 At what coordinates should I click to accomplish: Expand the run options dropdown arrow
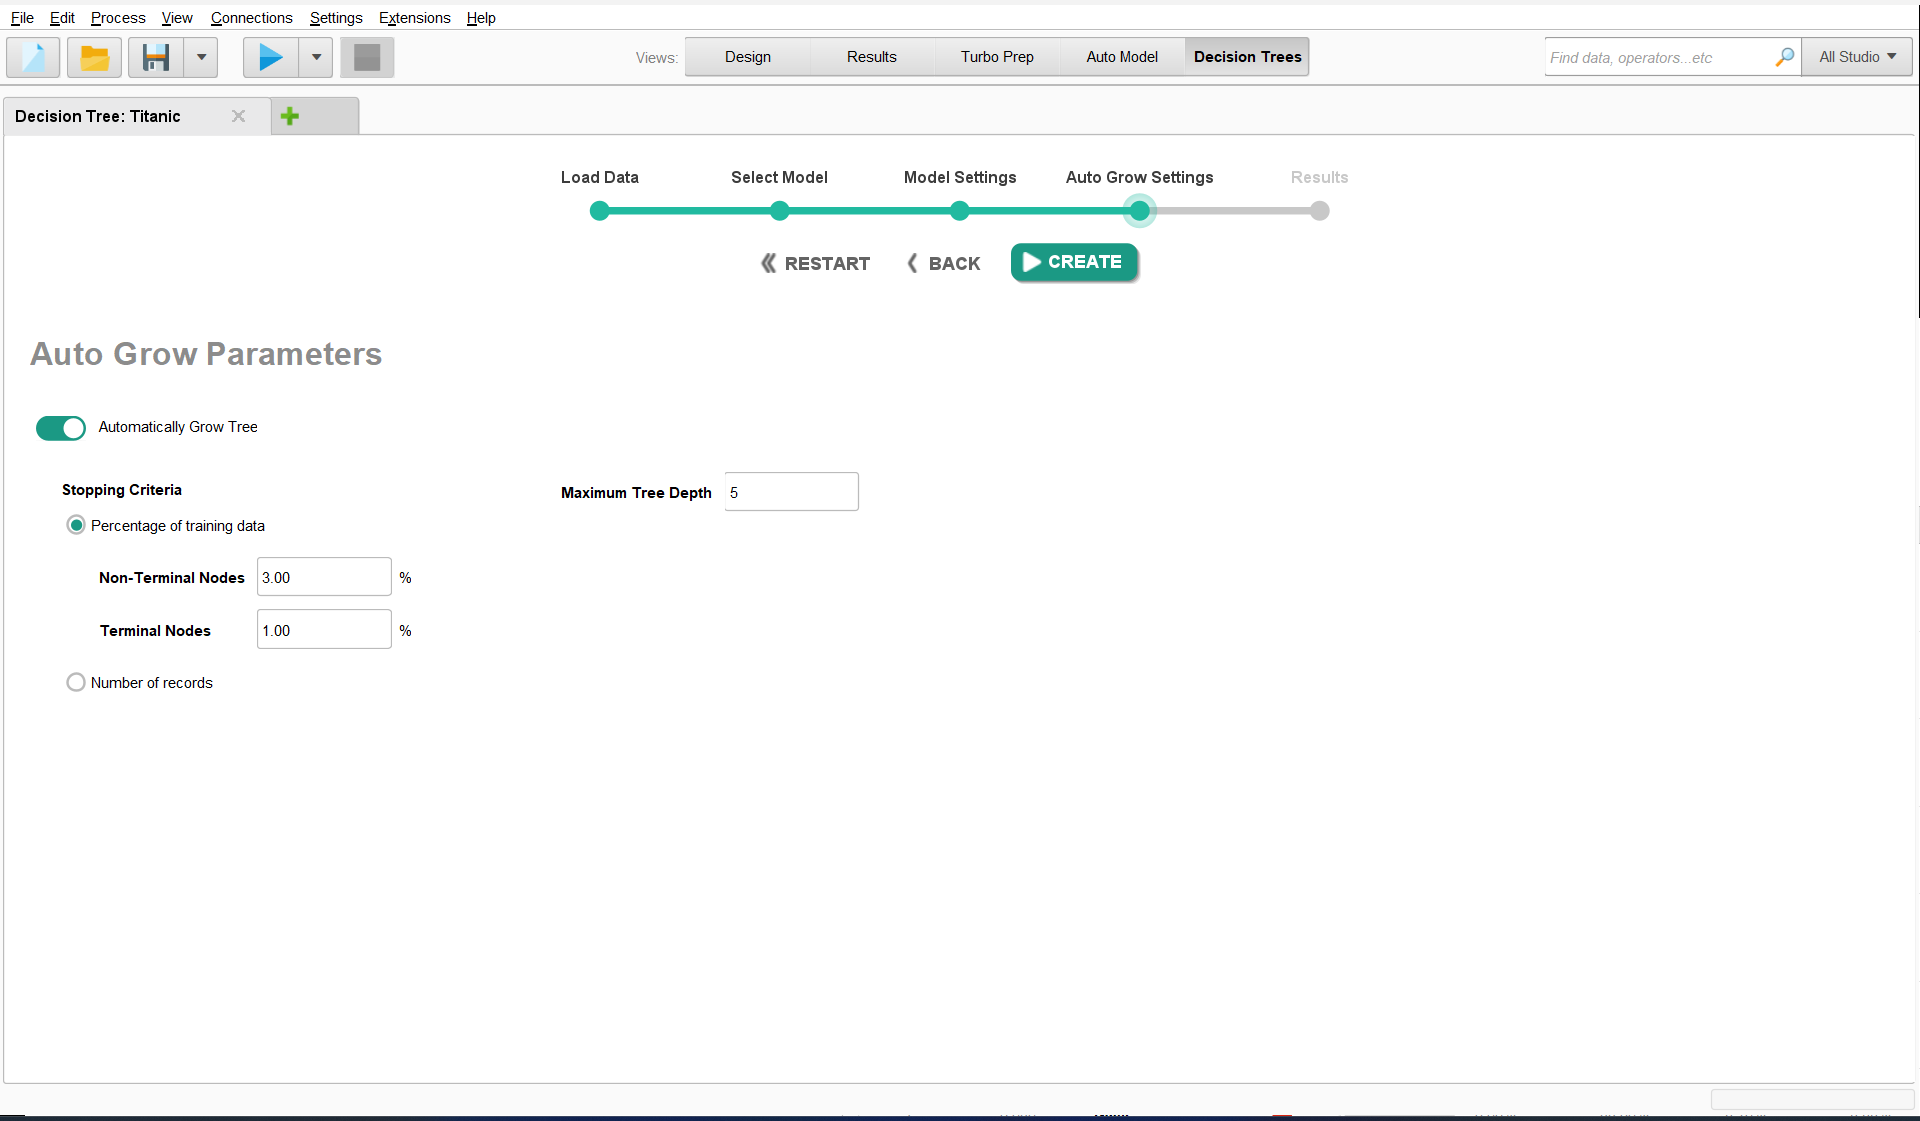coord(315,57)
